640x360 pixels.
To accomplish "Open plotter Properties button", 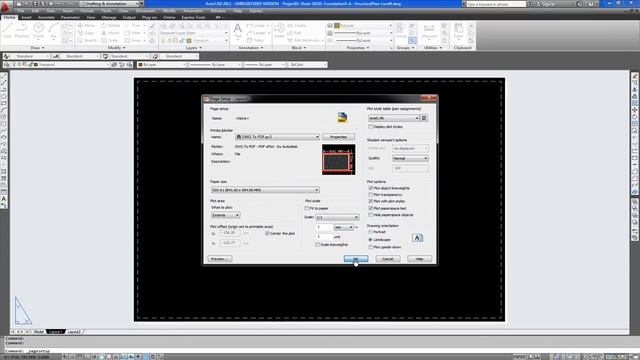I will (338, 137).
